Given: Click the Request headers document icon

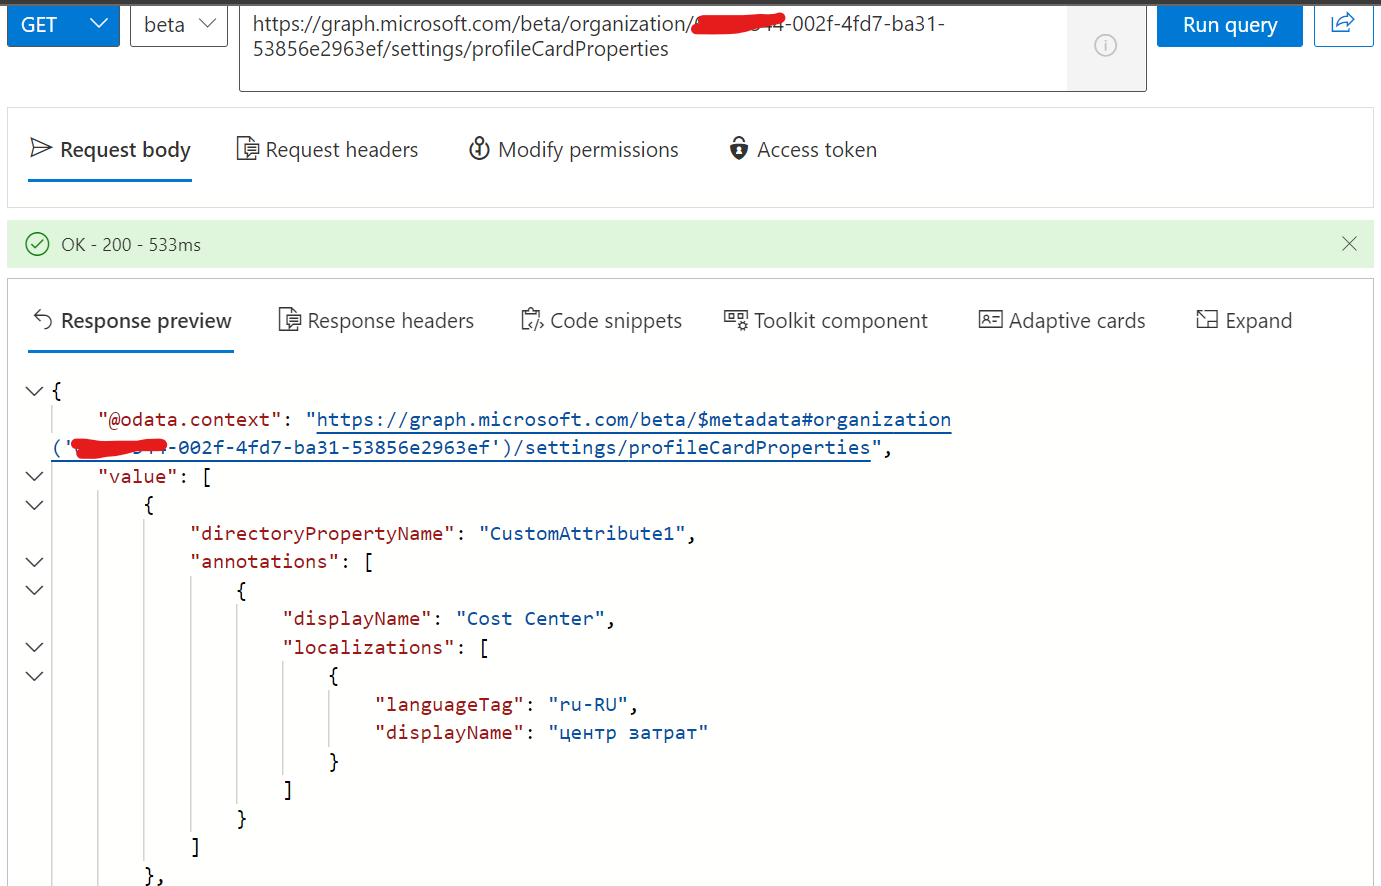Looking at the screenshot, I should click(247, 149).
